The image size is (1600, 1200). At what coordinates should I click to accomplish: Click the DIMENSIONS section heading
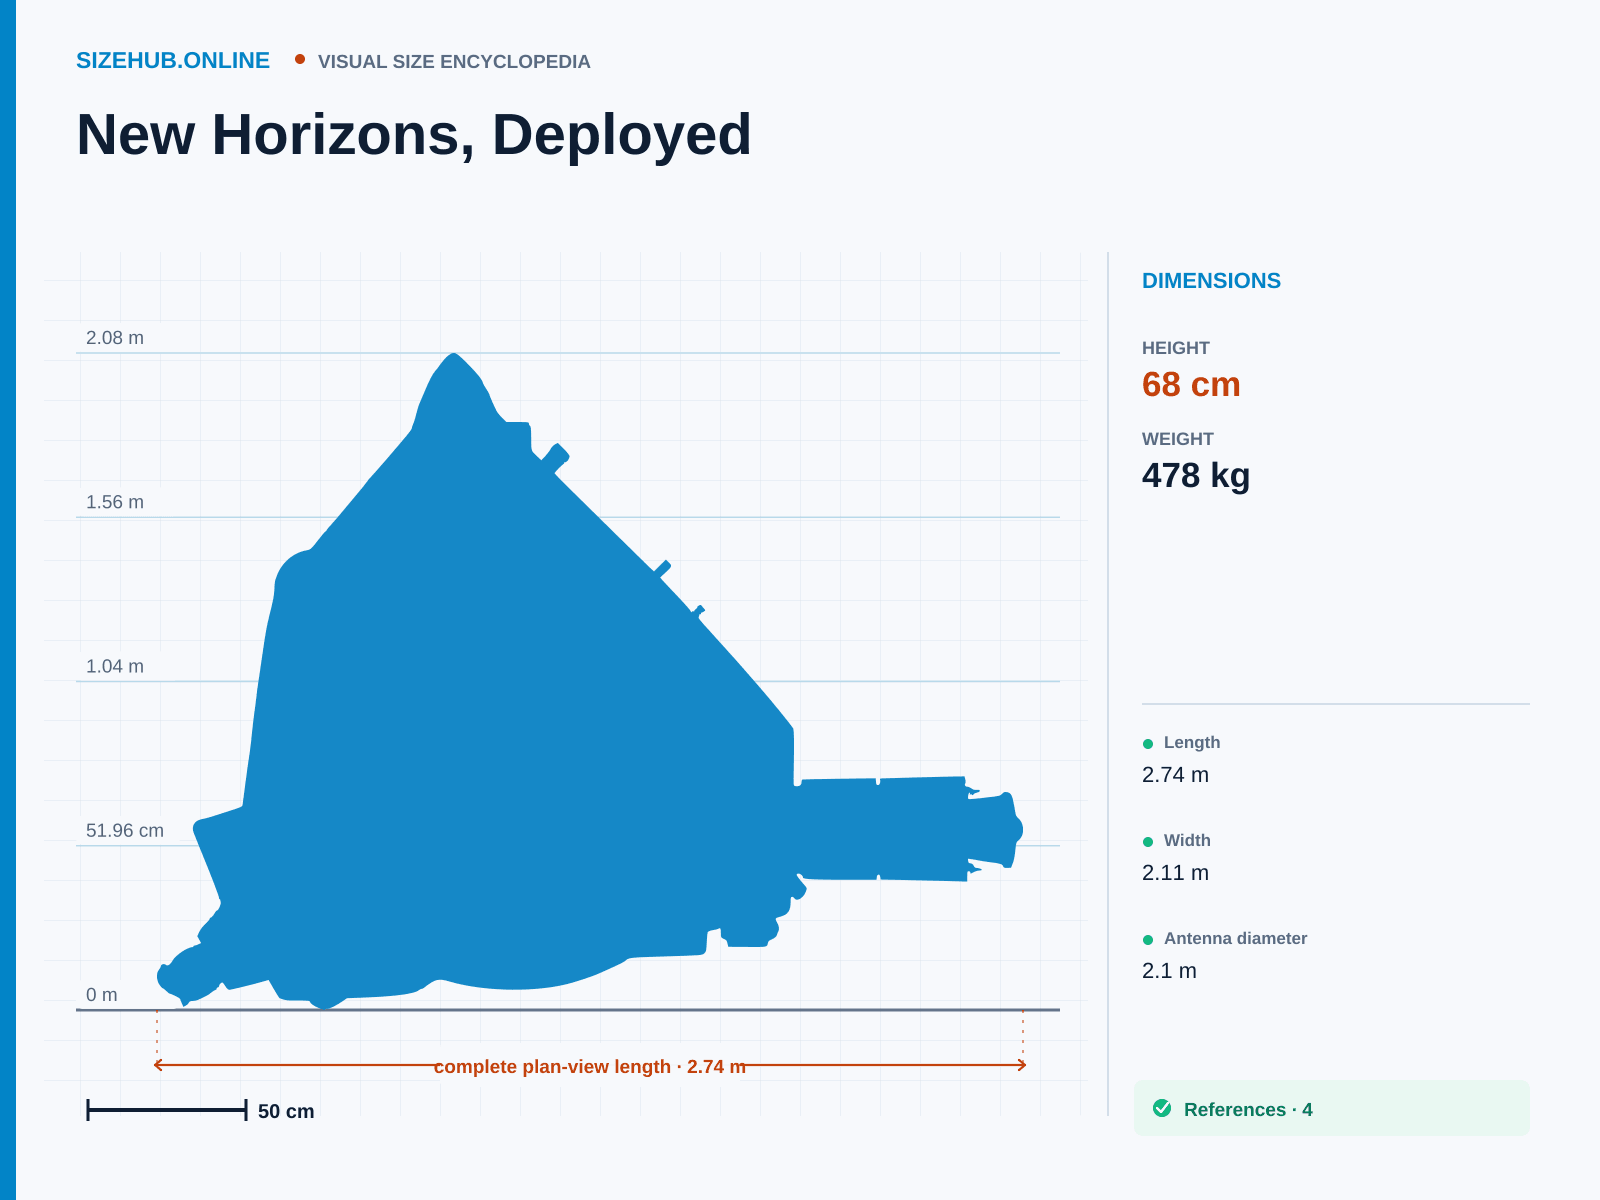[x=1211, y=281]
